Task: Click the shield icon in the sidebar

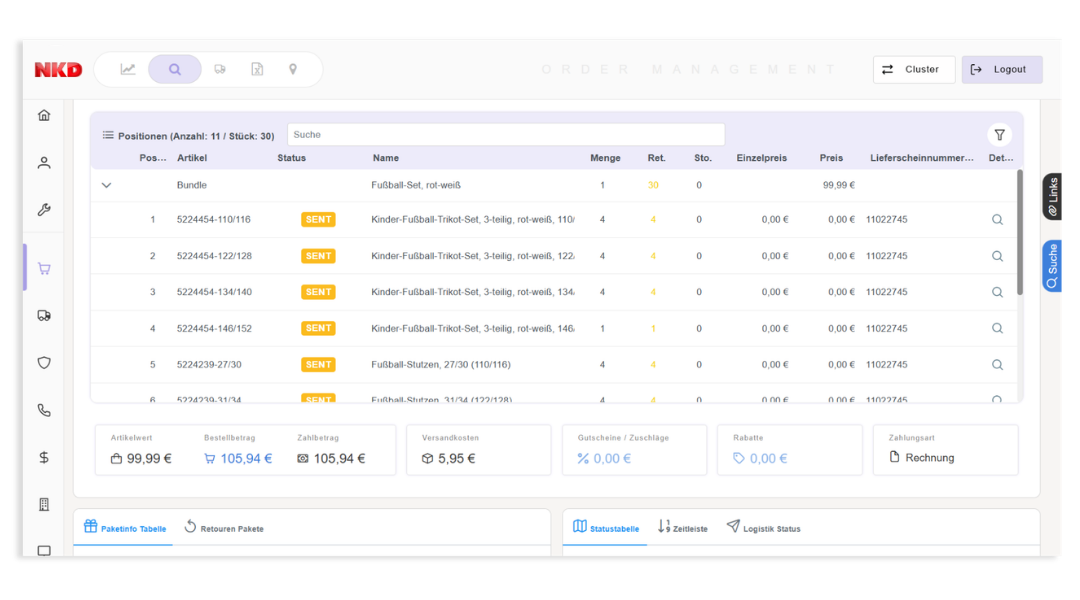Action: (43, 362)
